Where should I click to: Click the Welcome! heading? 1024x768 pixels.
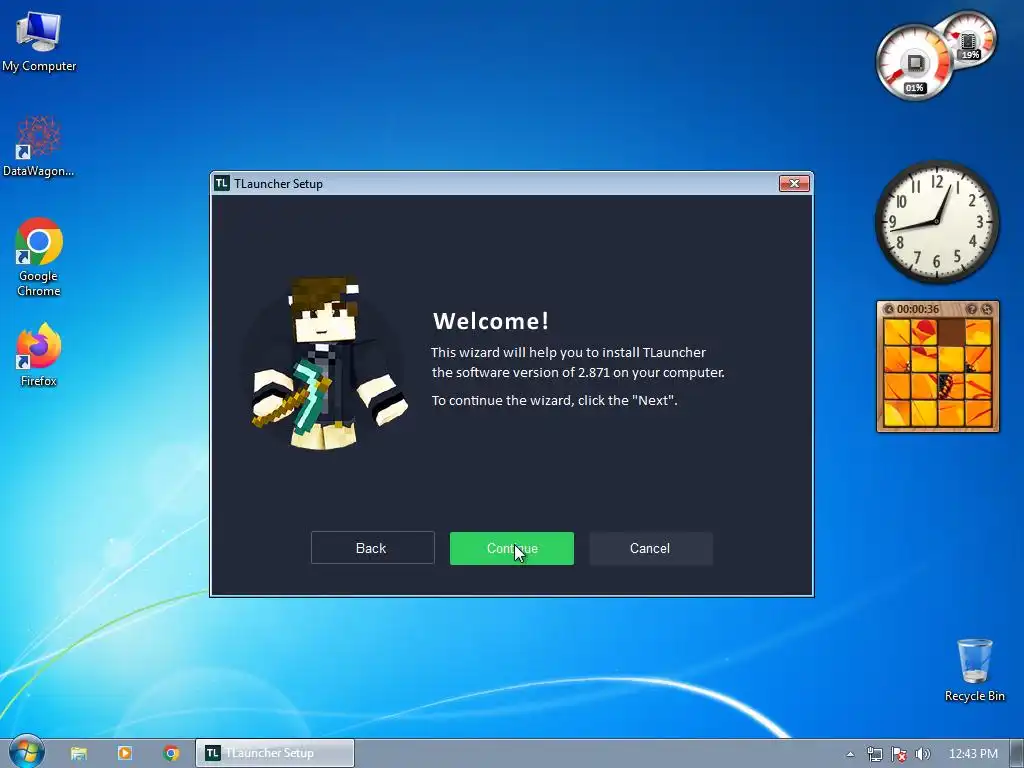(491, 321)
